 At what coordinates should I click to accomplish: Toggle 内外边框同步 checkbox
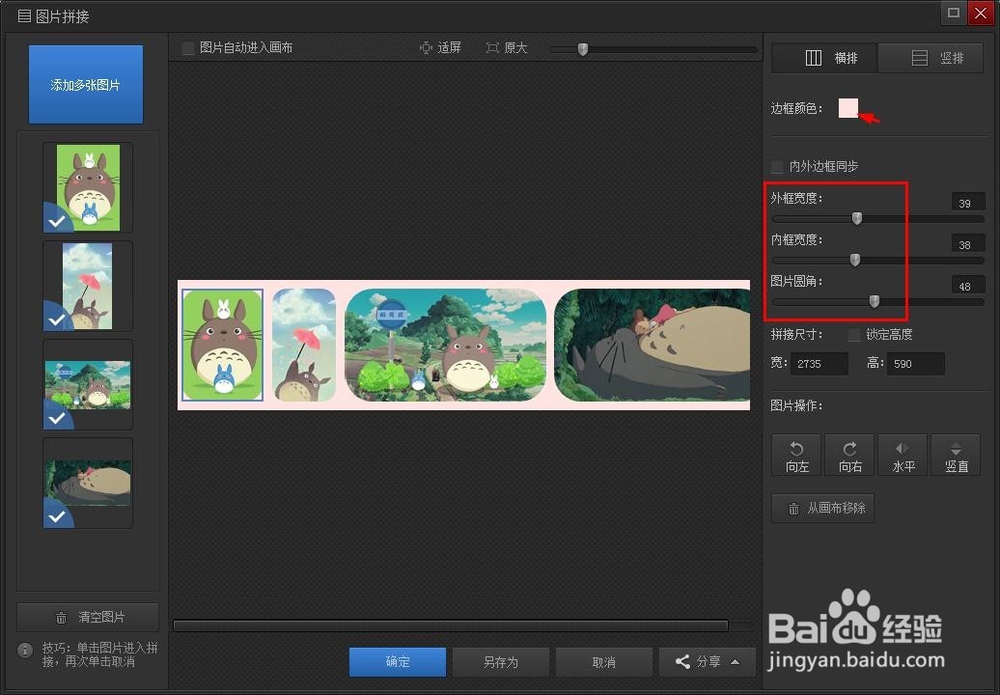[777, 166]
